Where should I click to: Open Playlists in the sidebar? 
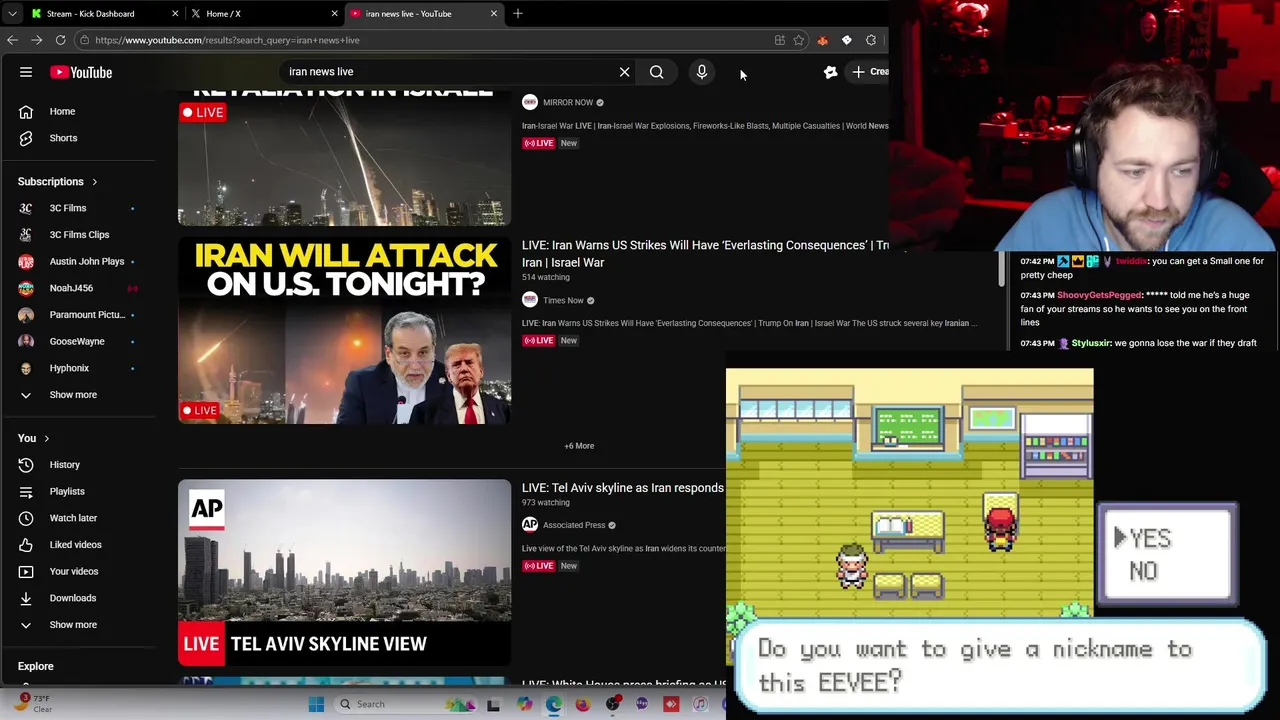(x=67, y=491)
